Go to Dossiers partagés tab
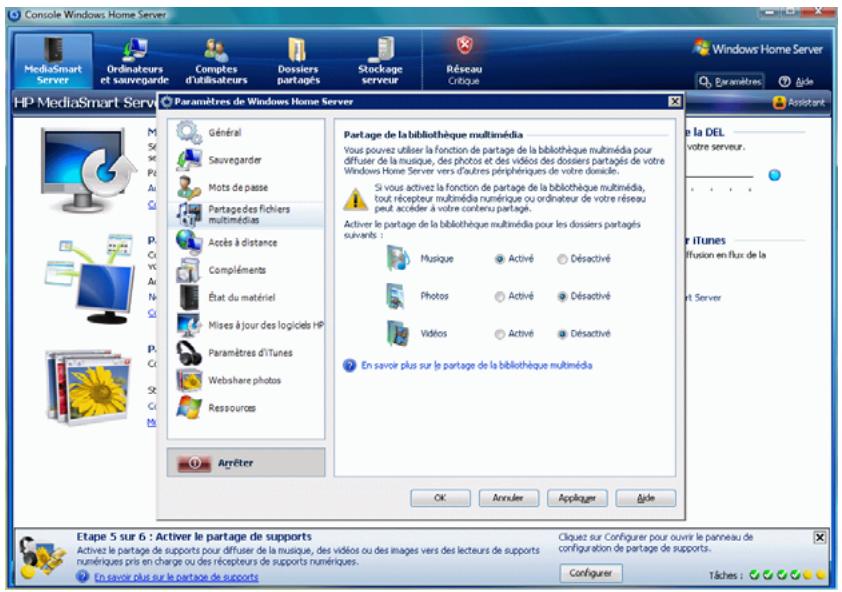The image size is (842, 592). point(298,61)
